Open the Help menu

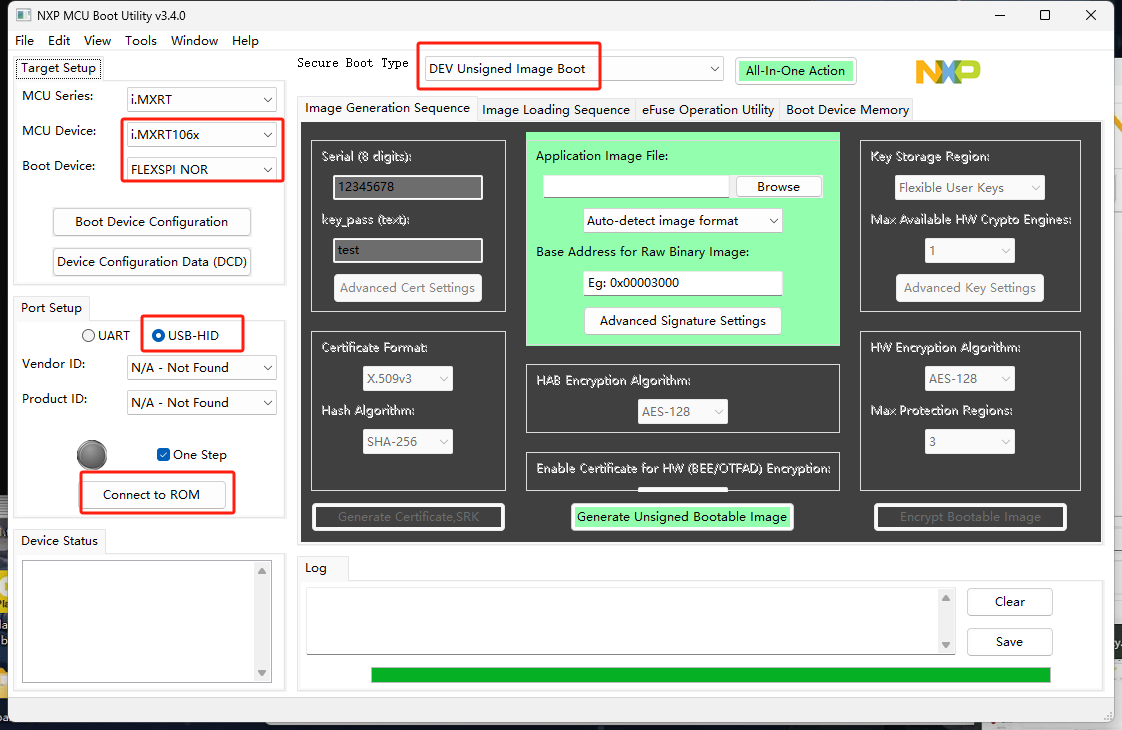[x=245, y=41]
